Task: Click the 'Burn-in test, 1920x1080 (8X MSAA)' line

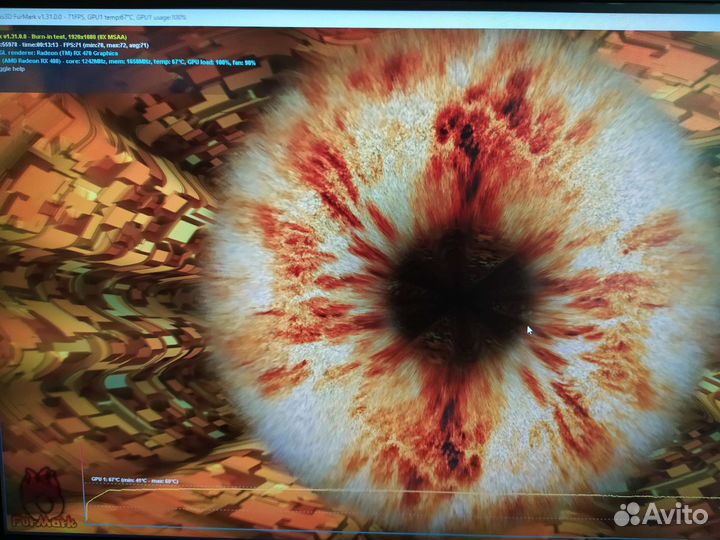Action: (64, 37)
